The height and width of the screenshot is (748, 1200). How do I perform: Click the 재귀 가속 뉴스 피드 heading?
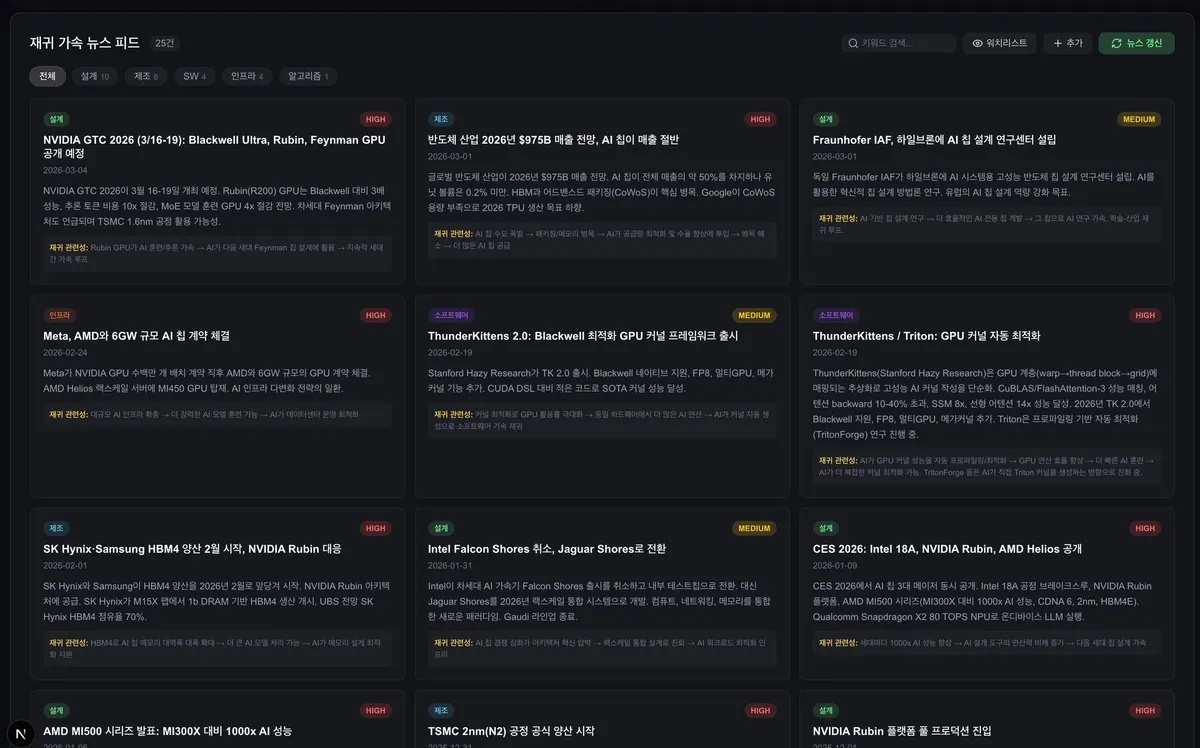click(84, 43)
